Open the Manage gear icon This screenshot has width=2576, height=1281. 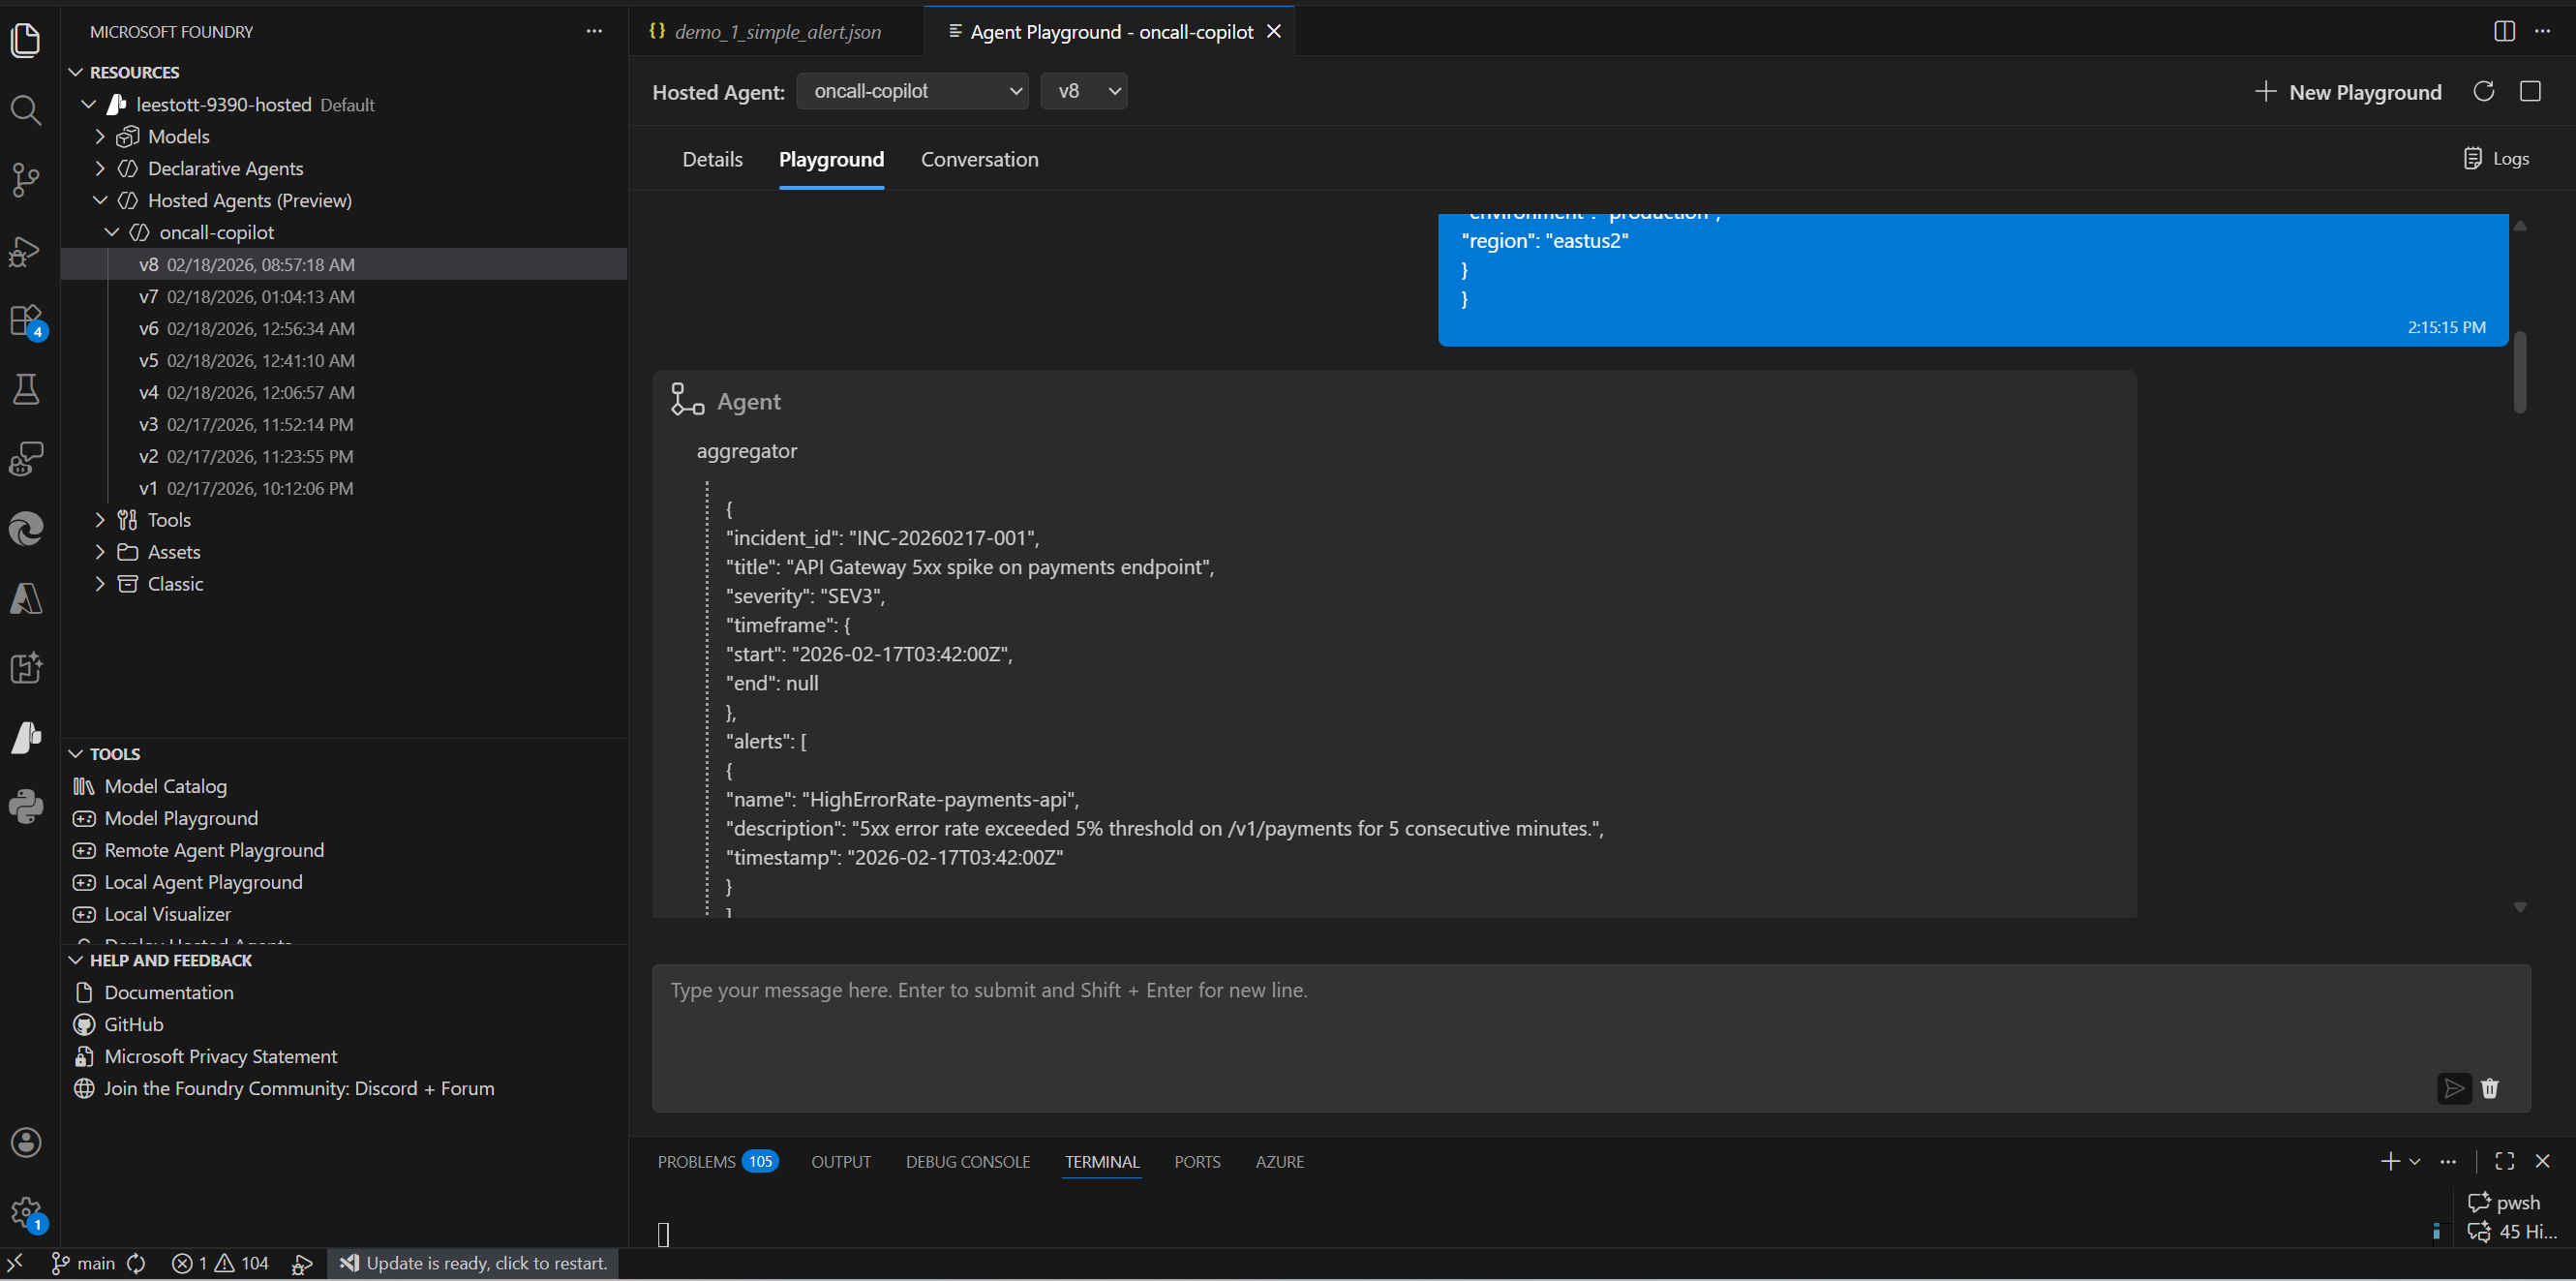pyautogui.click(x=26, y=1213)
